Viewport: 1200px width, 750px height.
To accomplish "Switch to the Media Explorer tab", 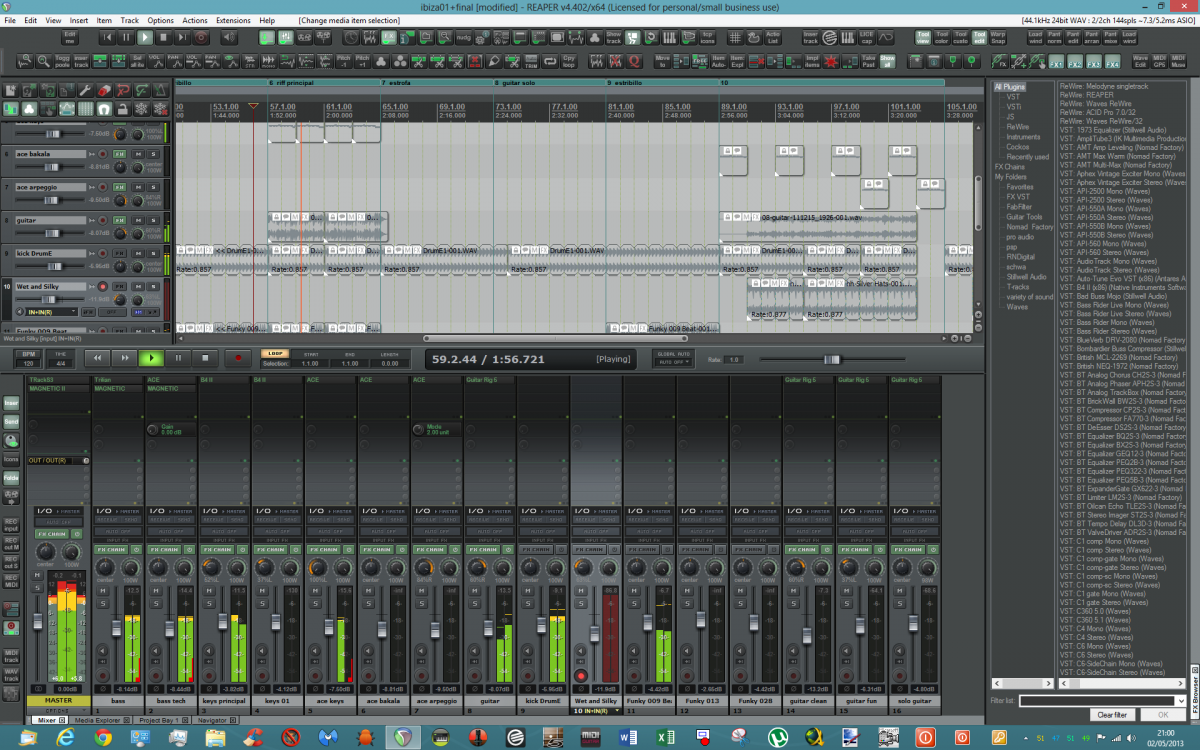I will click(98, 720).
